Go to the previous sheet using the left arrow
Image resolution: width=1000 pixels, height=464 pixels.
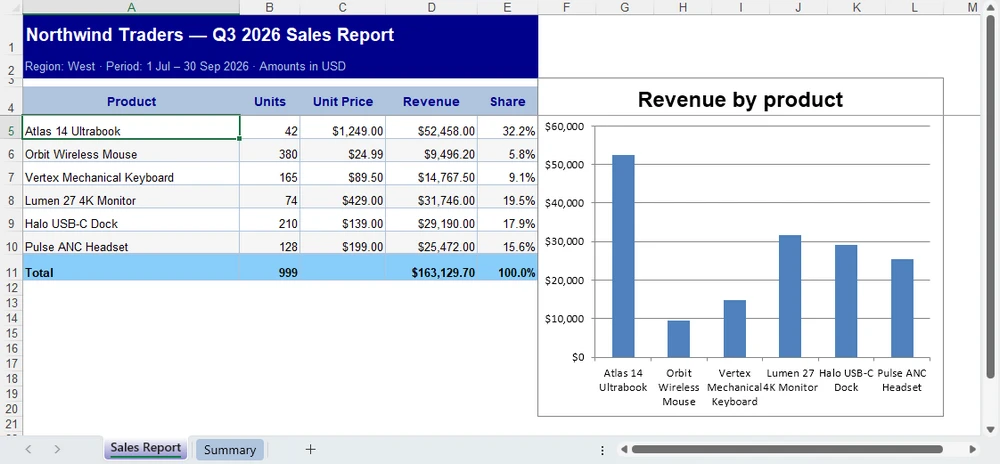(x=28, y=449)
